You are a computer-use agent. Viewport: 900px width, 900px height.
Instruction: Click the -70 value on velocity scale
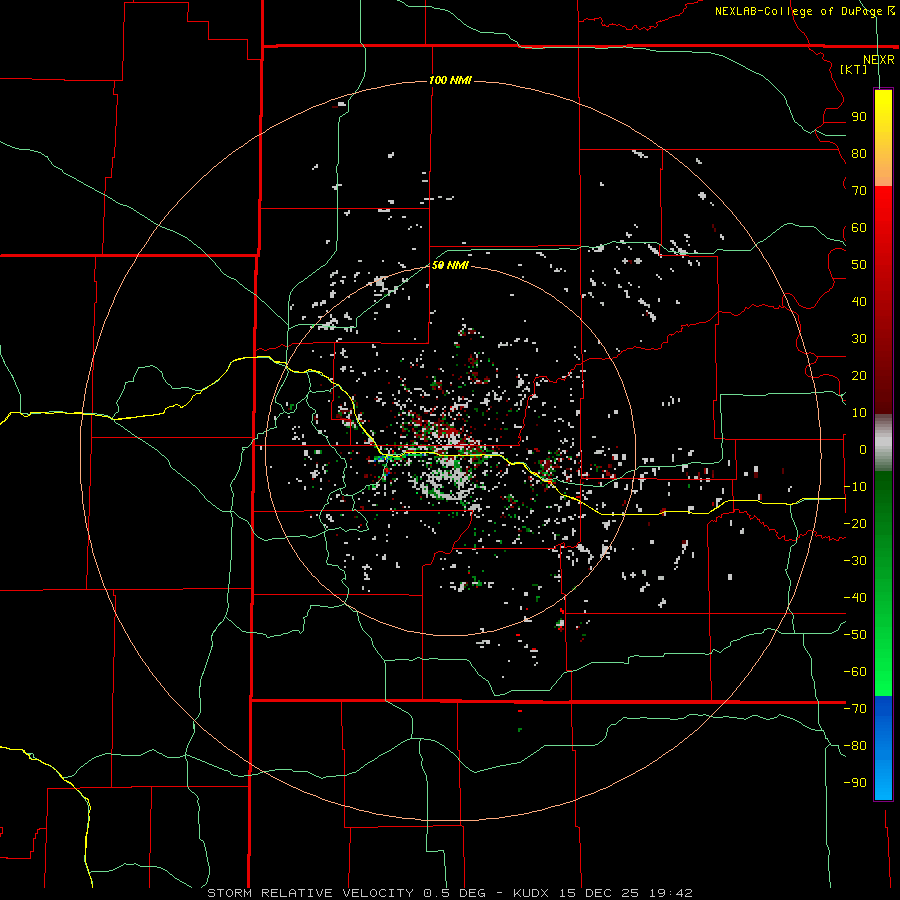tap(855, 709)
